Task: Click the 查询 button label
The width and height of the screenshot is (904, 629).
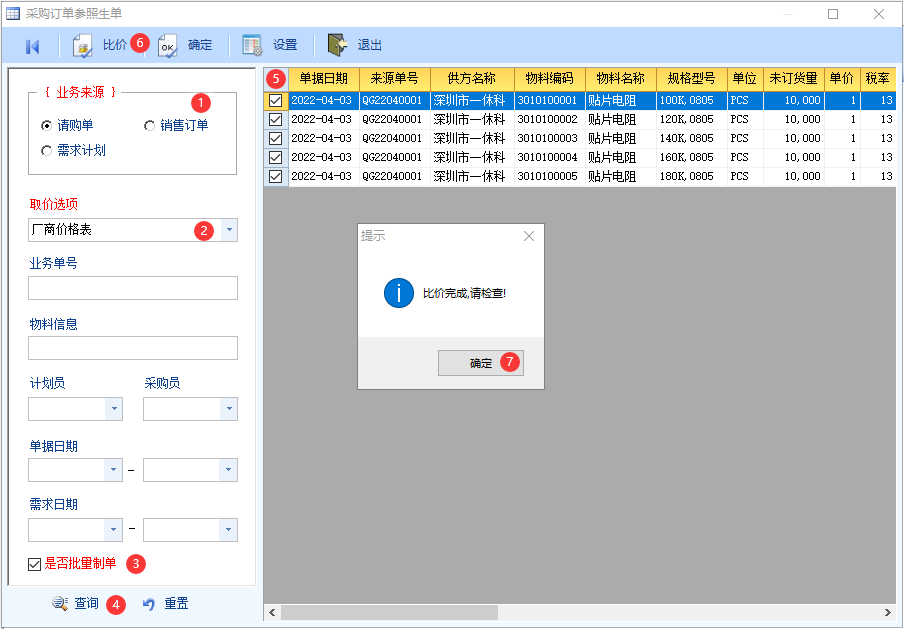Action: tap(86, 604)
